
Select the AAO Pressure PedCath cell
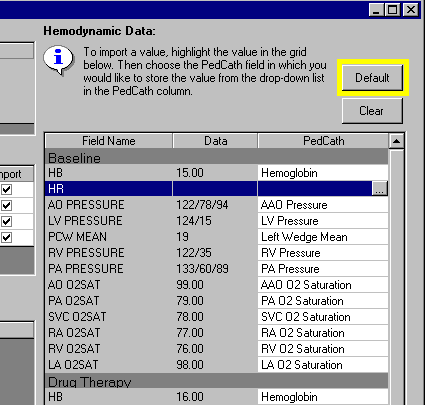click(323, 205)
